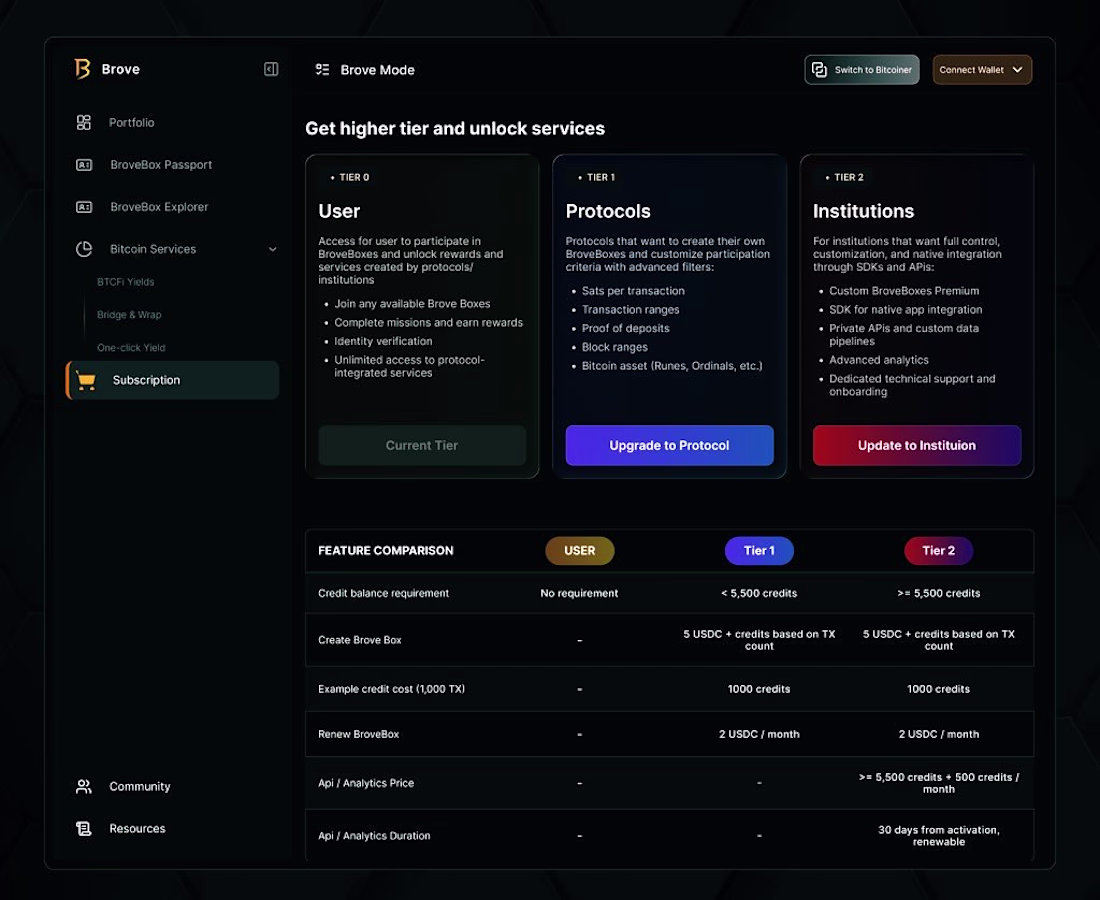Click Upgrade to Protocol button

click(669, 445)
